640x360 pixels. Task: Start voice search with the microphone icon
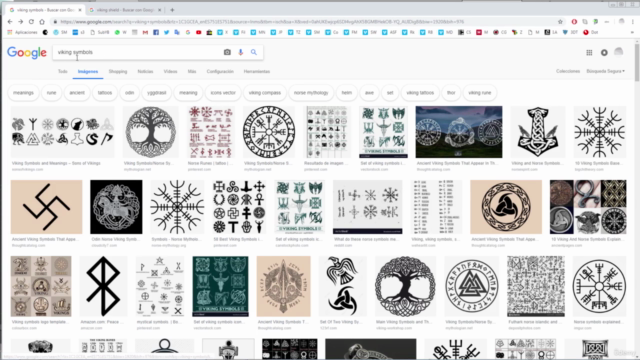pyautogui.click(x=240, y=52)
